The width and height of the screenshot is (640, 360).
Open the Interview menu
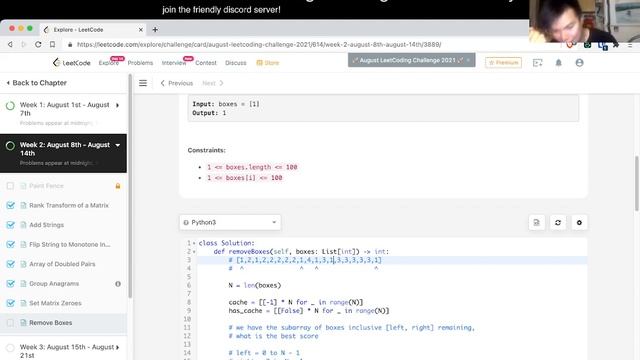pos(174,63)
